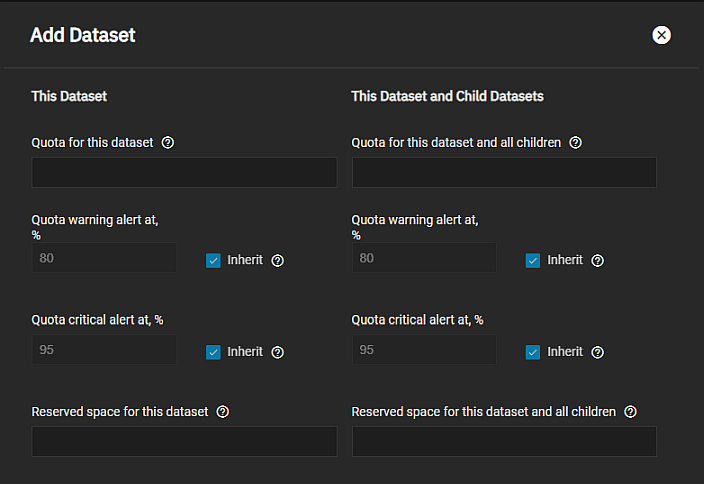Focus Quota for this dataset and all children field
Screen dimensions: 704x484
[x=504, y=172]
